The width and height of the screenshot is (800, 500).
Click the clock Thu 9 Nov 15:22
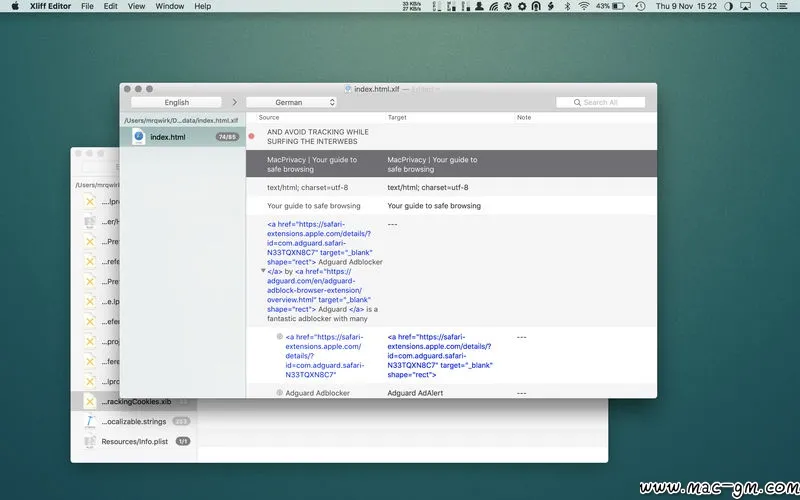(686, 6)
